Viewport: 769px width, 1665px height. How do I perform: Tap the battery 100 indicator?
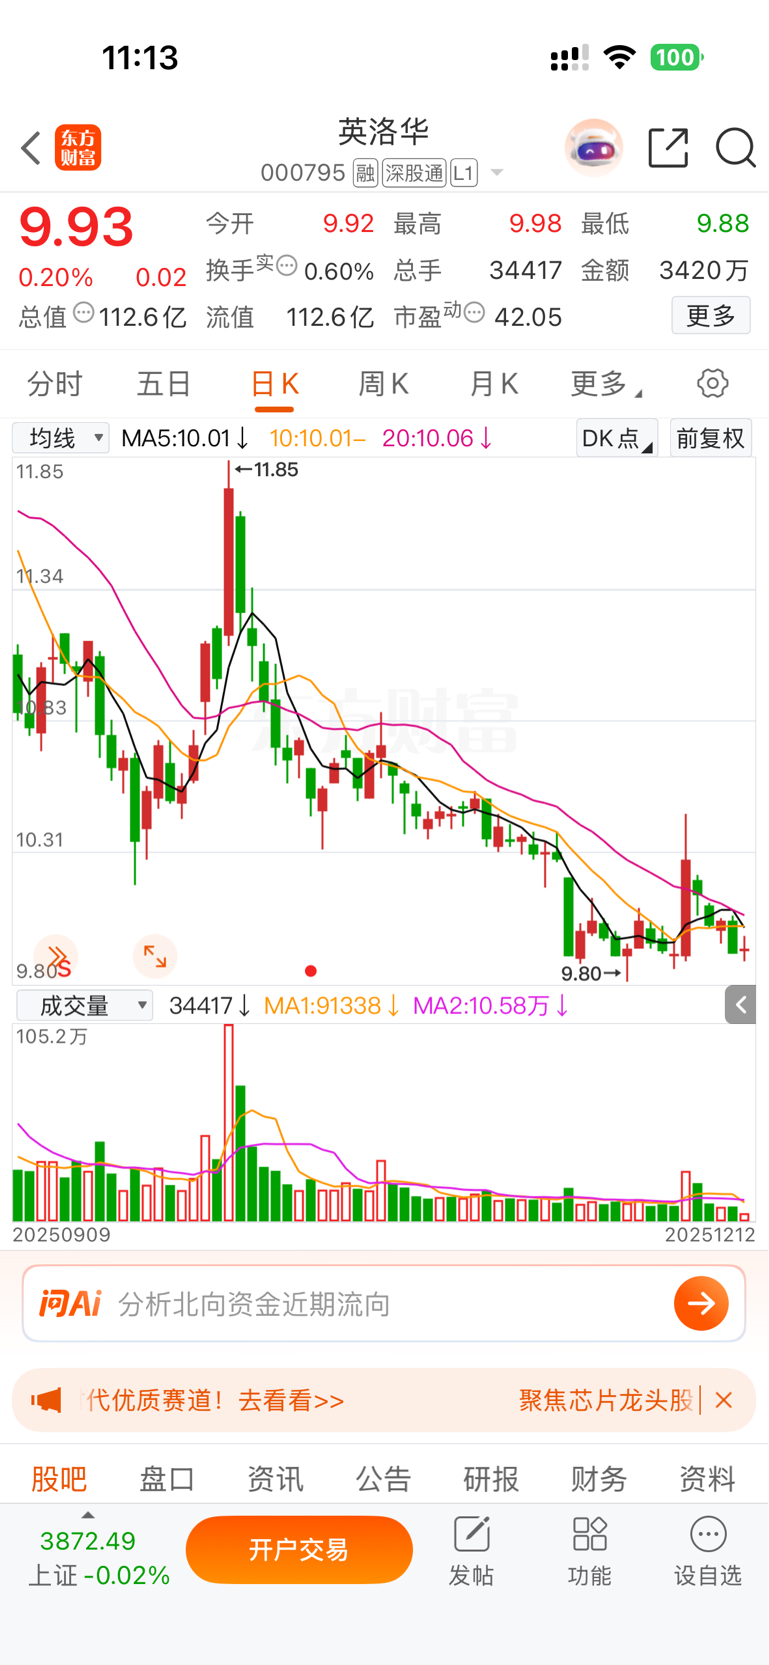[x=677, y=57]
